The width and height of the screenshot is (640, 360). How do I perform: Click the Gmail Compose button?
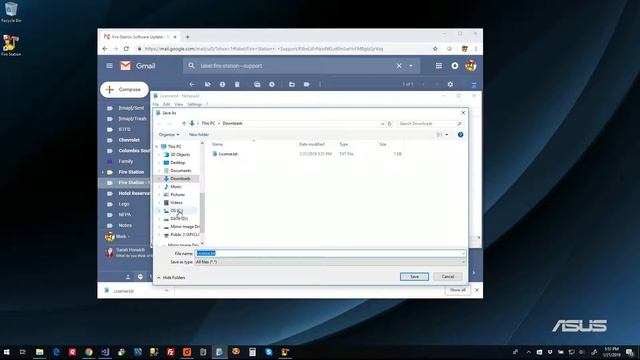[x=124, y=89]
